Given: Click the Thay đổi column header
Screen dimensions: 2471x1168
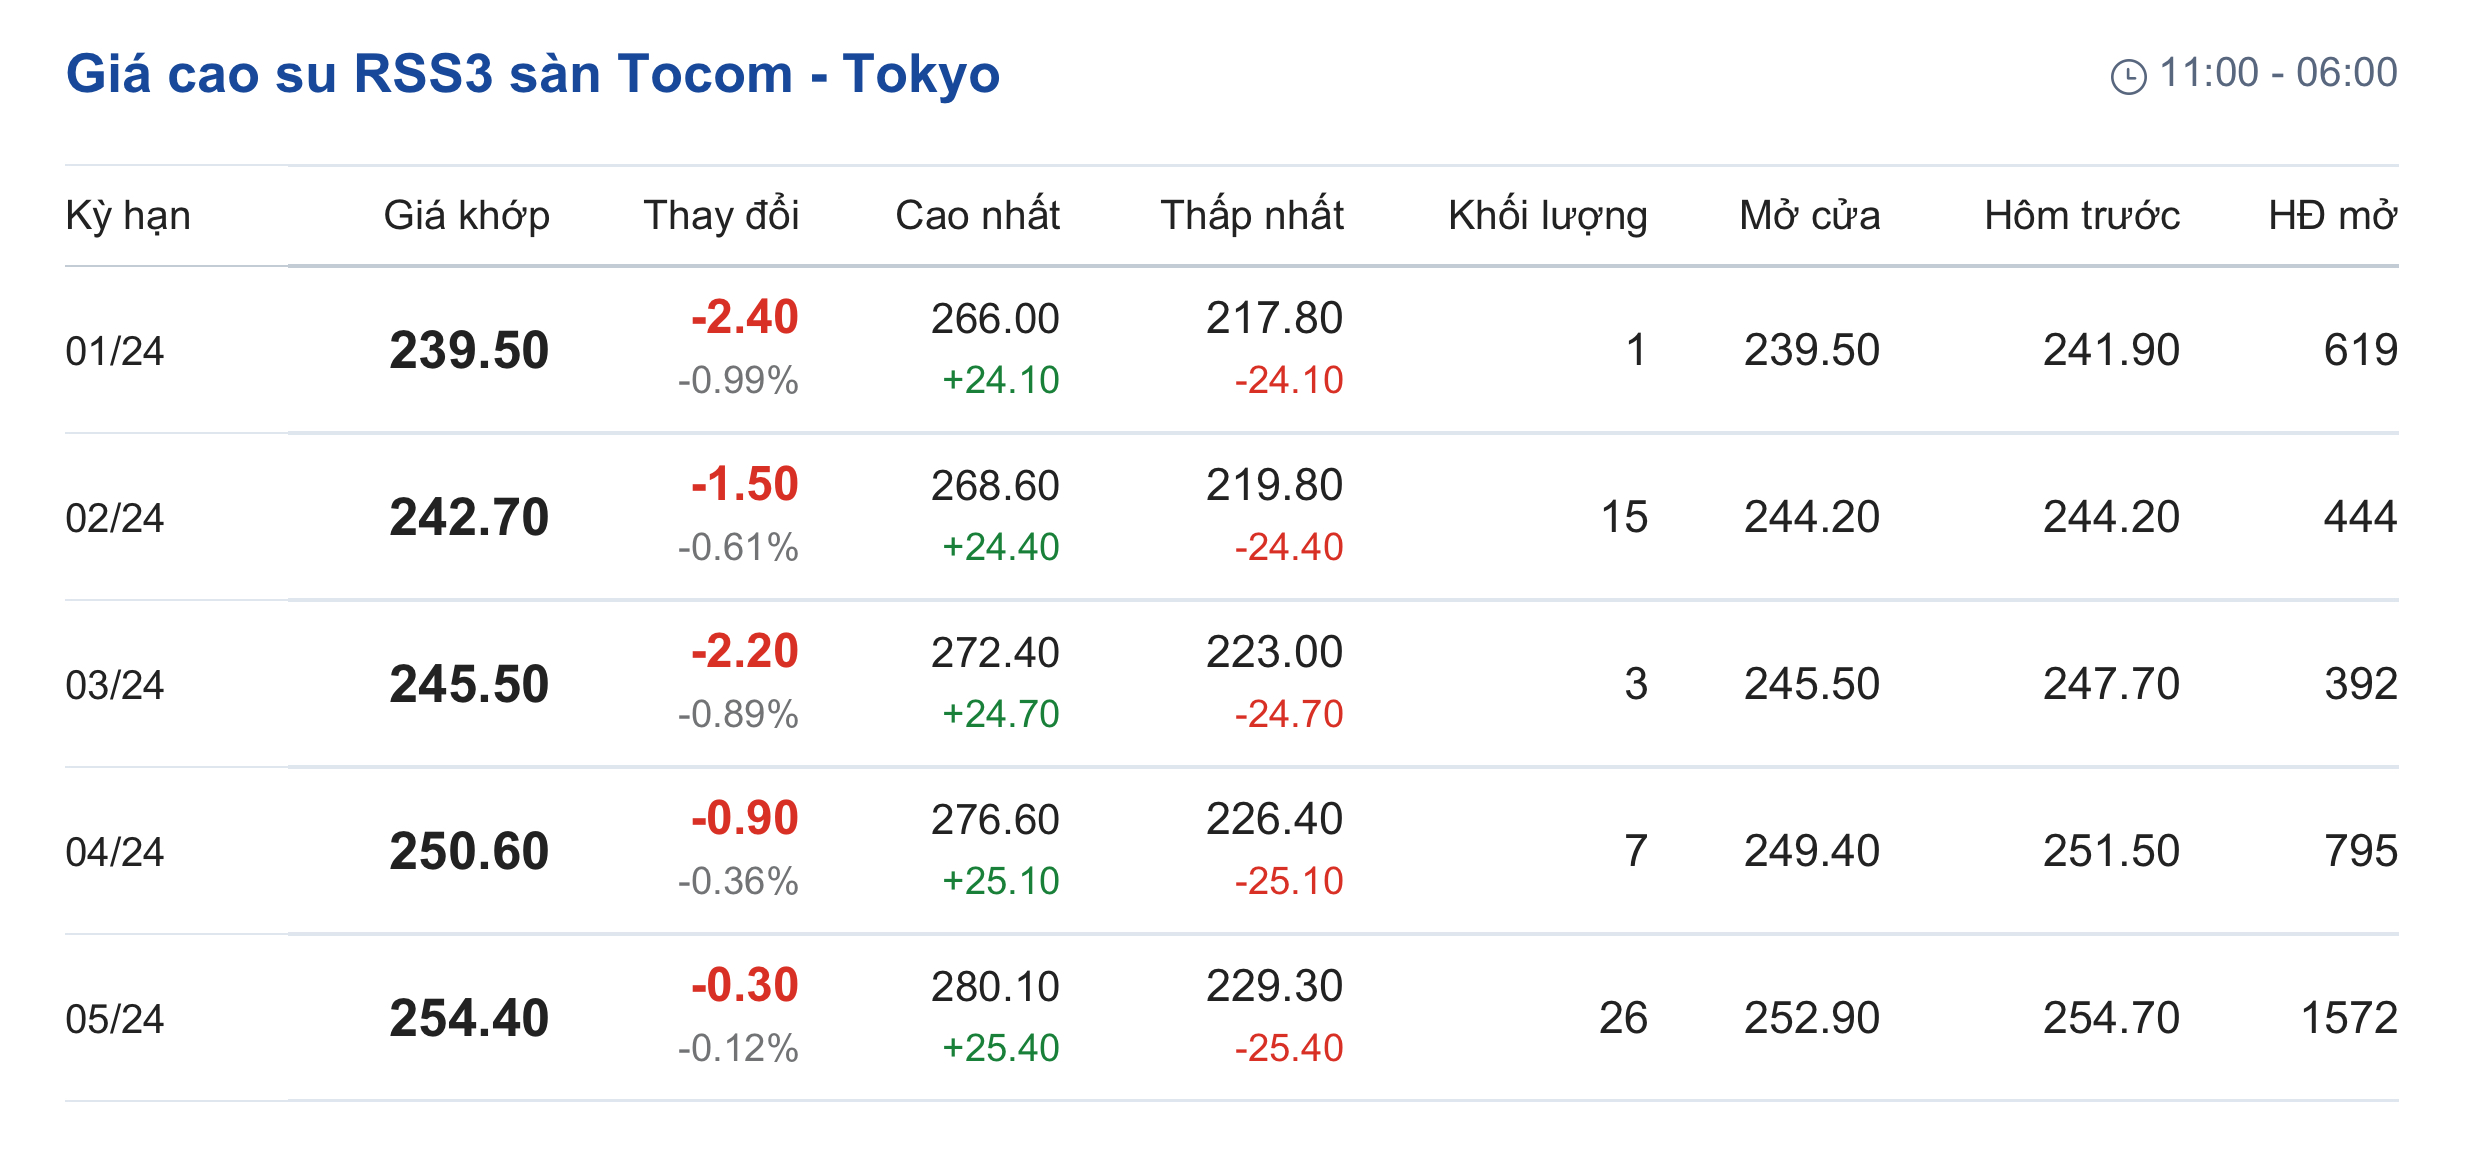Looking at the screenshot, I should tap(720, 216).
